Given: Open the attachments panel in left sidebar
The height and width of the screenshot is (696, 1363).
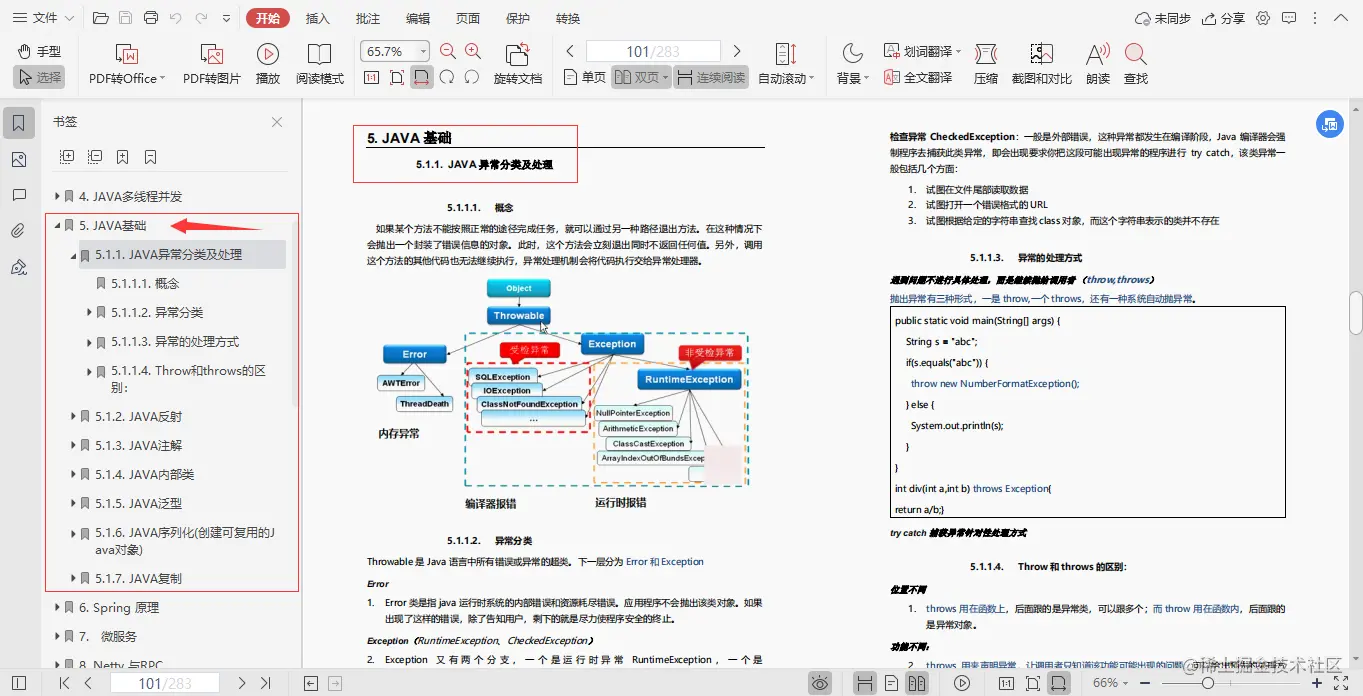Looking at the screenshot, I should [x=14, y=231].
